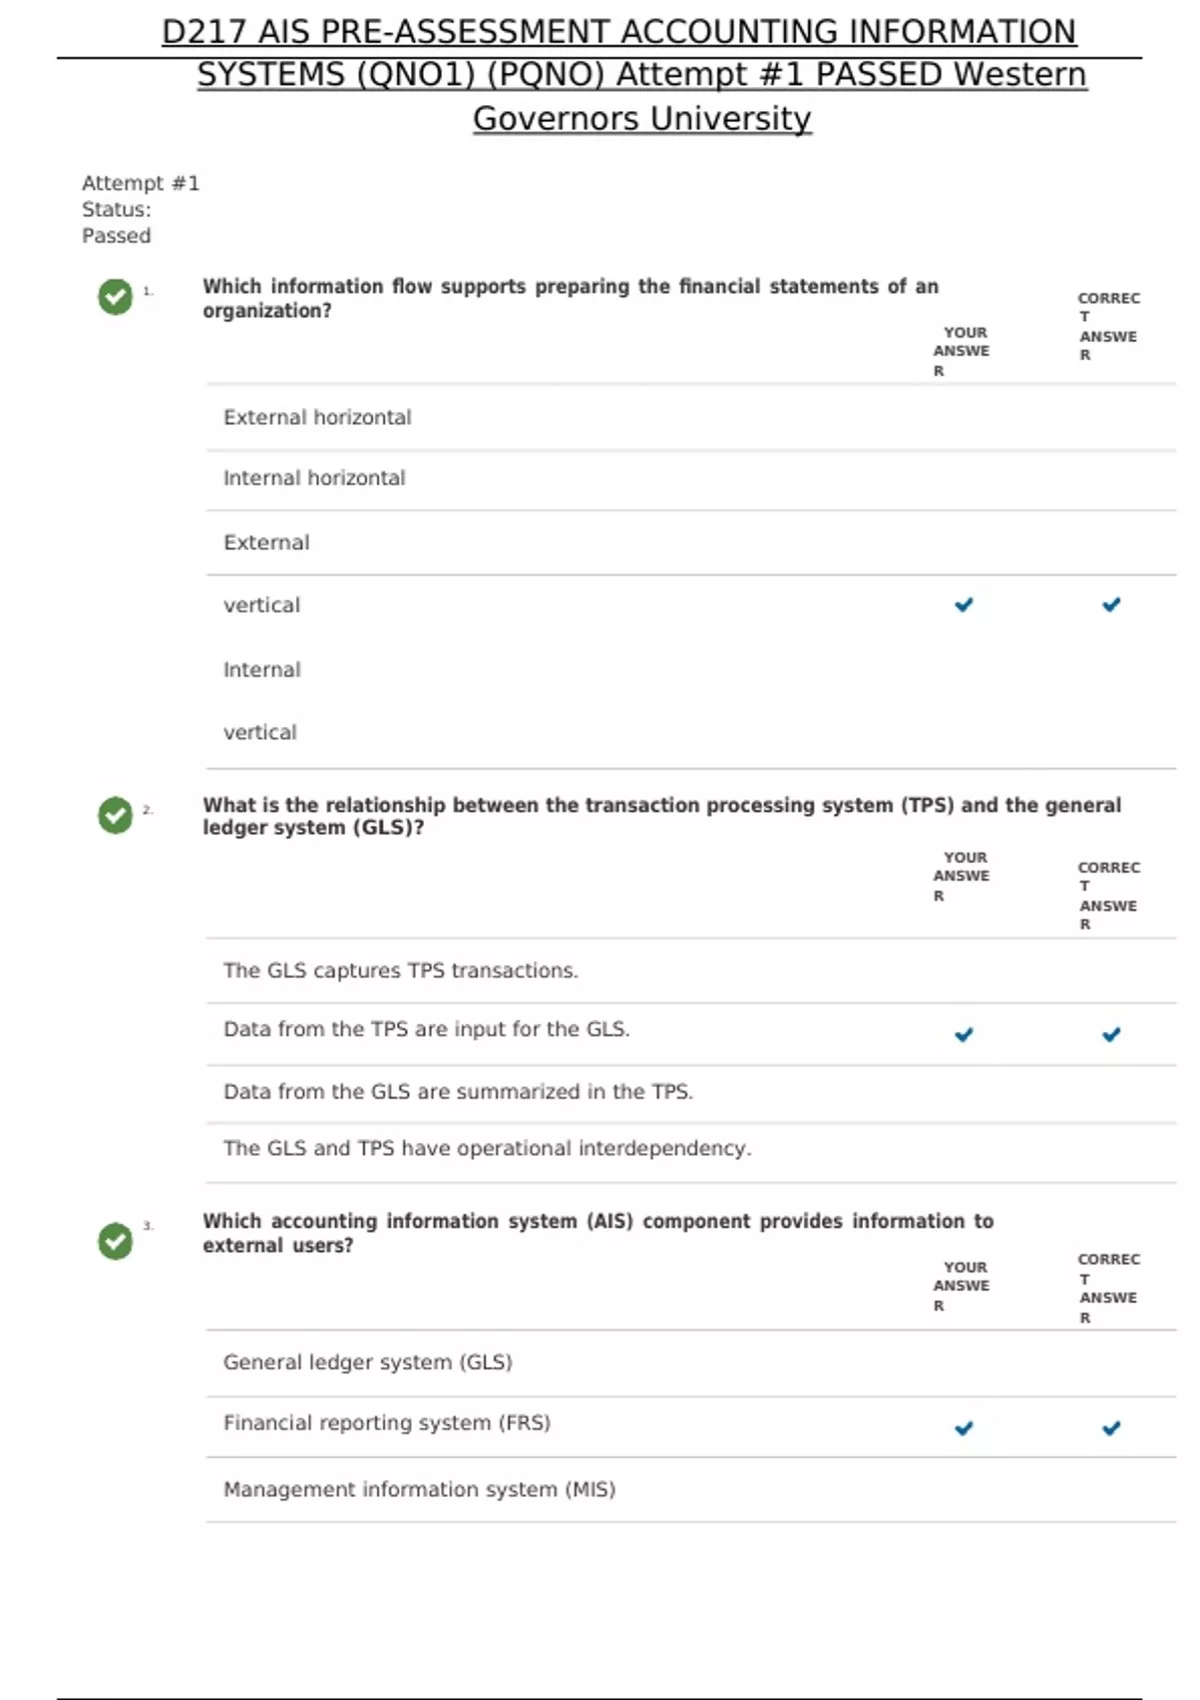Click Correct Answer checkmark for Financial reporting system
Viewport: 1200px width, 1700px height.
[1111, 1428]
